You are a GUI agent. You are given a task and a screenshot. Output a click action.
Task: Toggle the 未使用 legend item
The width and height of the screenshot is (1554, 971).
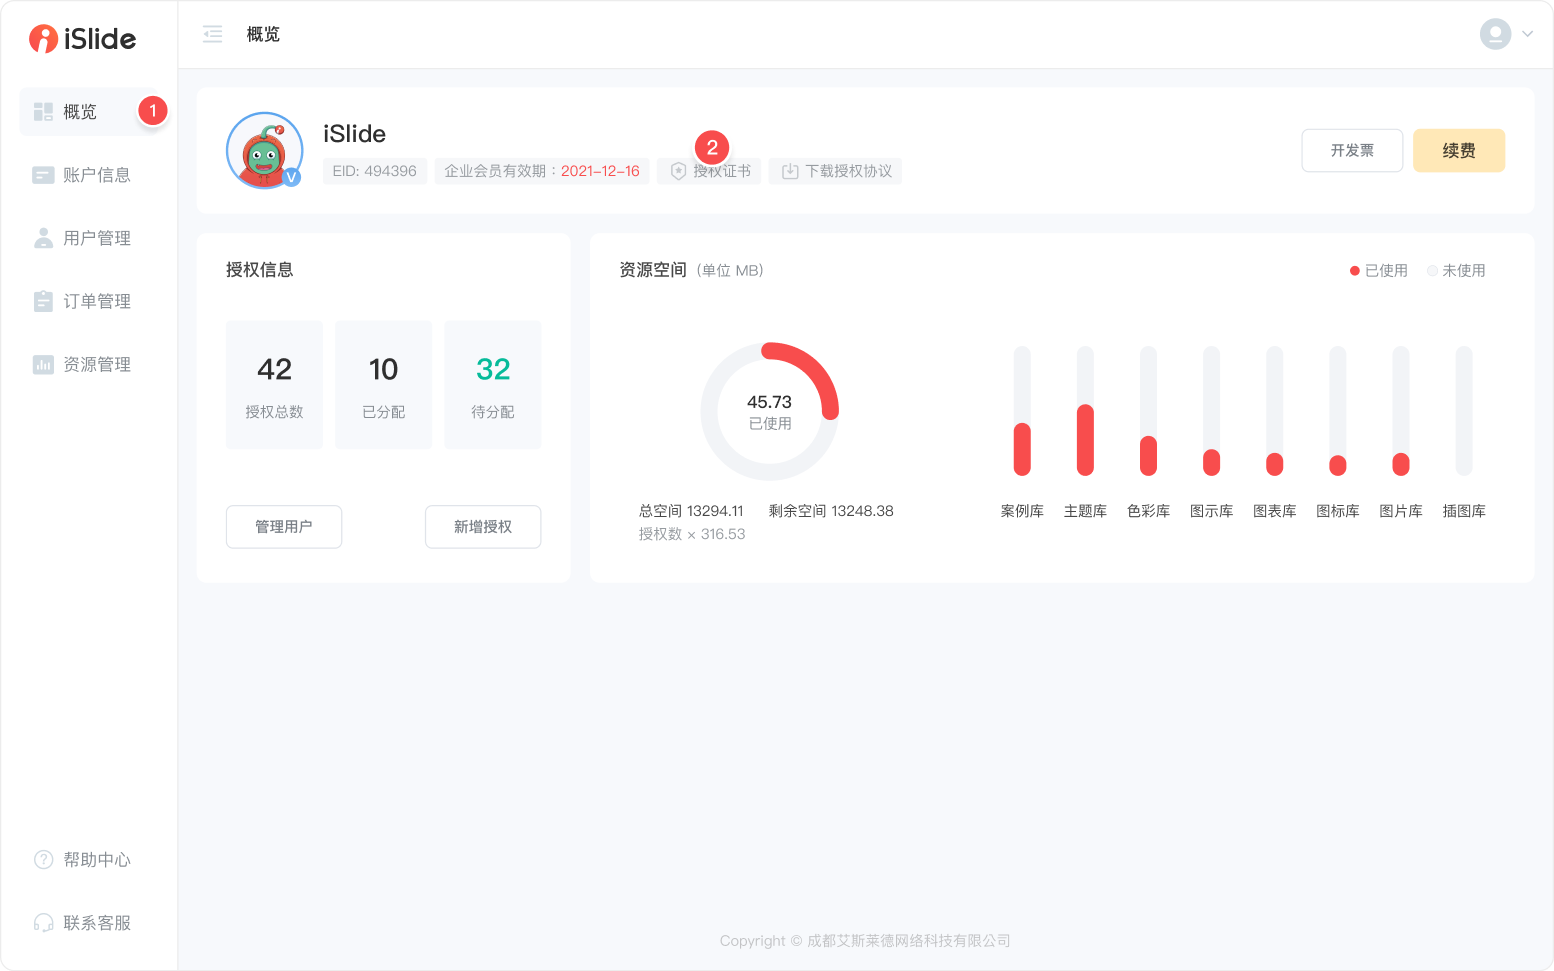pyautogui.click(x=1456, y=270)
